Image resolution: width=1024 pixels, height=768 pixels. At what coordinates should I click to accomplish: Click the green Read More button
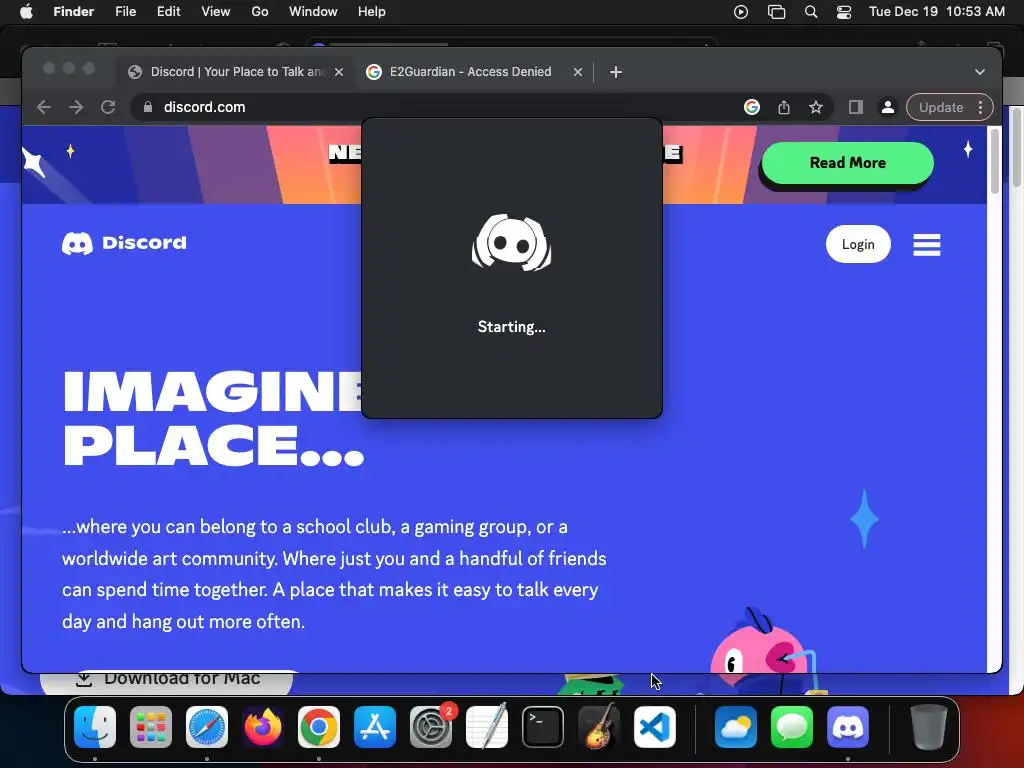pyautogui.click(x=847, y=163)
